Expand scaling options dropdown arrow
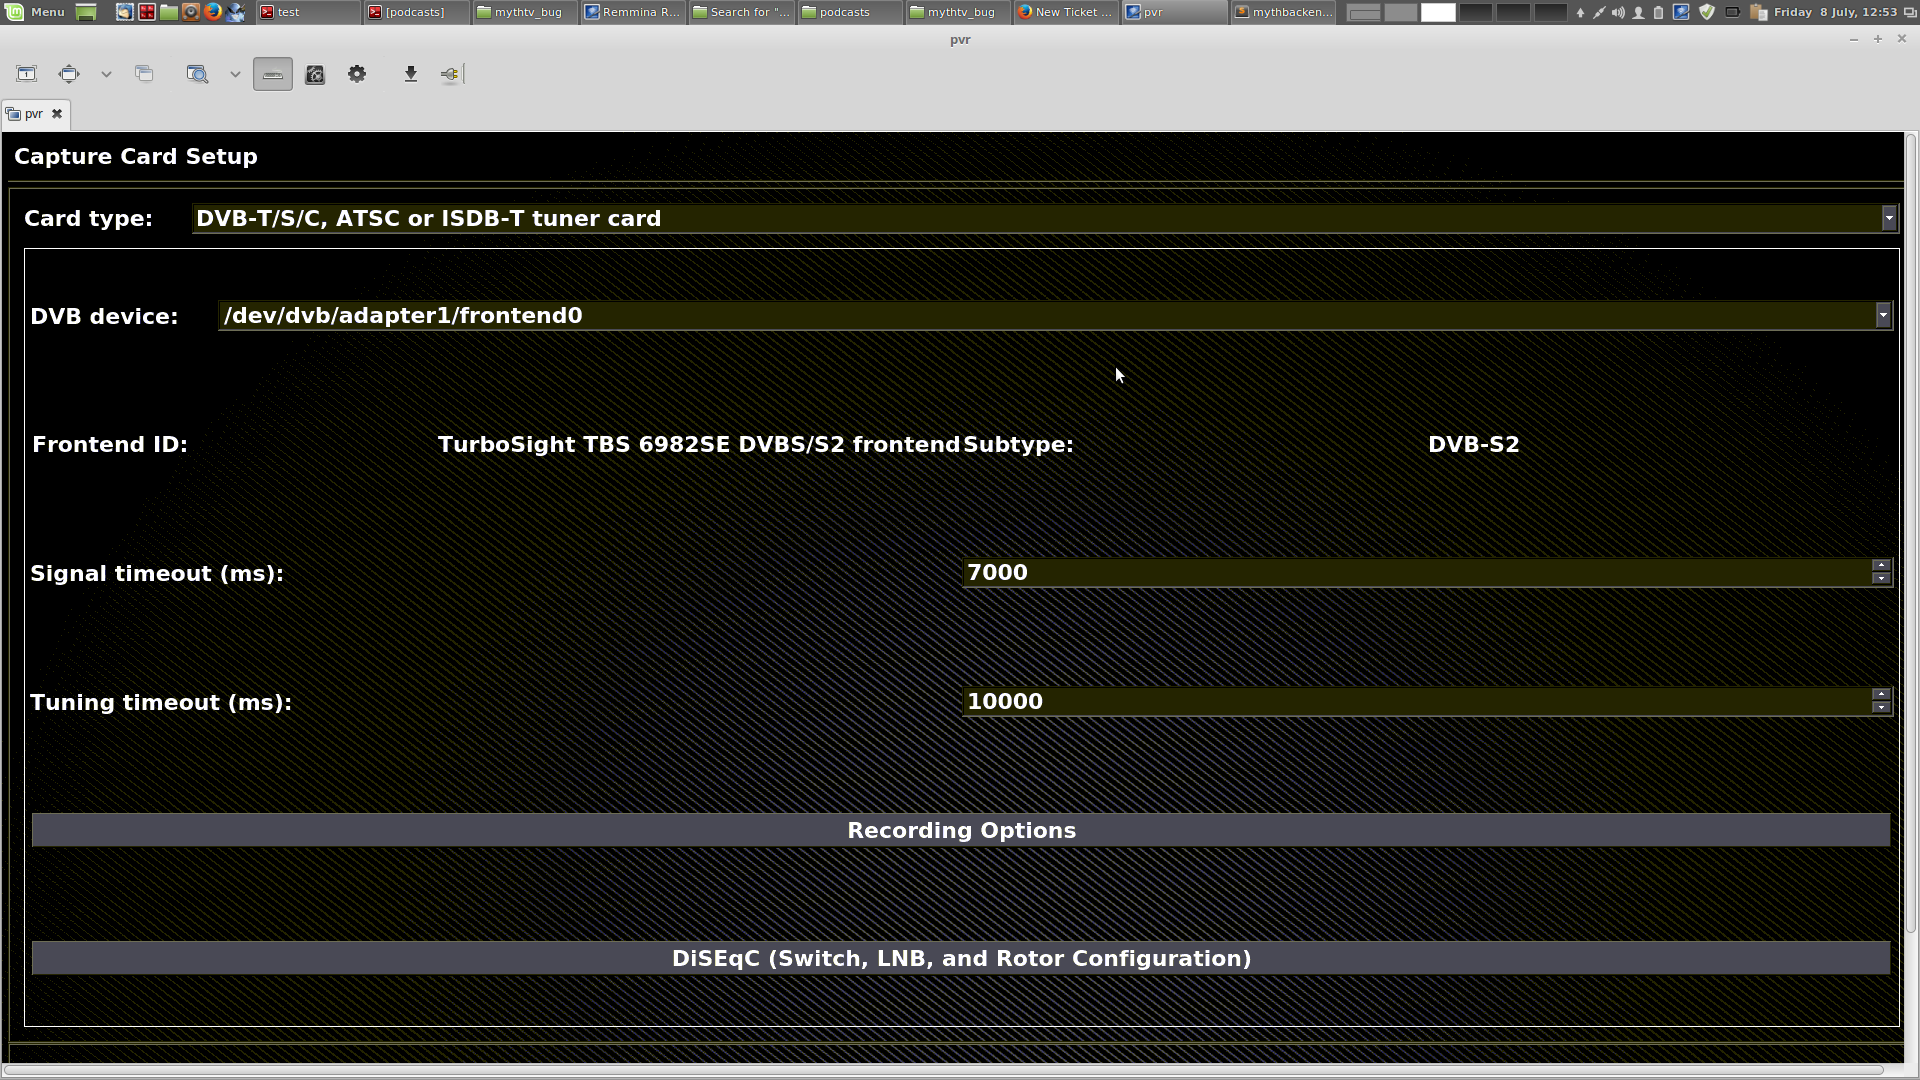This screenshot has height=1080, width=1920. point(235,74)
